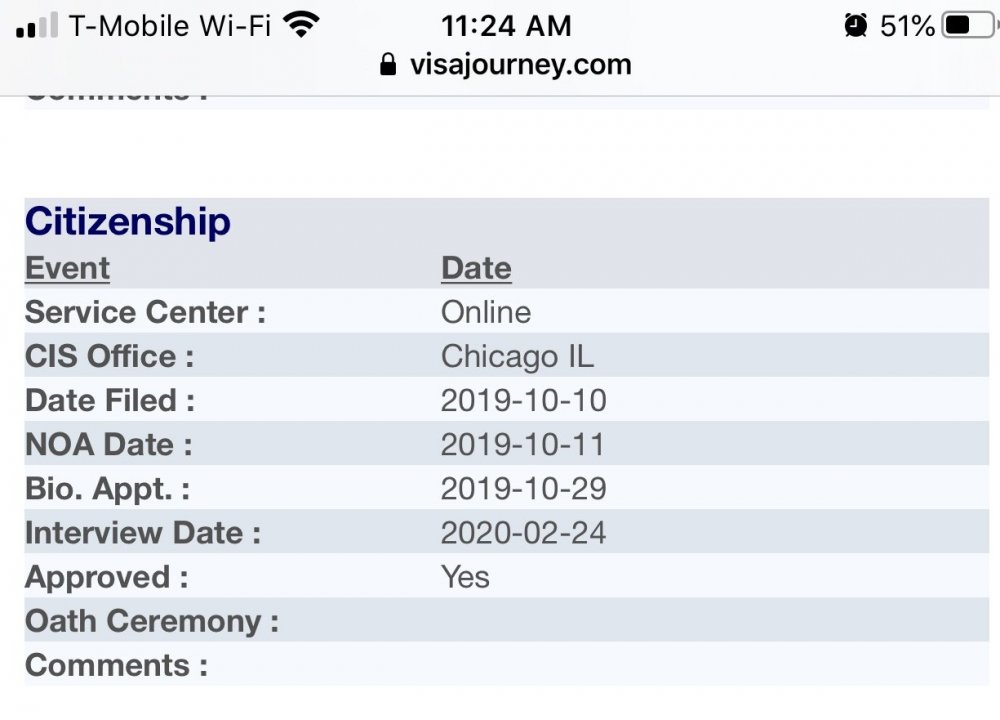Tap the 11:24 AM clock
1000x720 pixels.
pos(506,26)
